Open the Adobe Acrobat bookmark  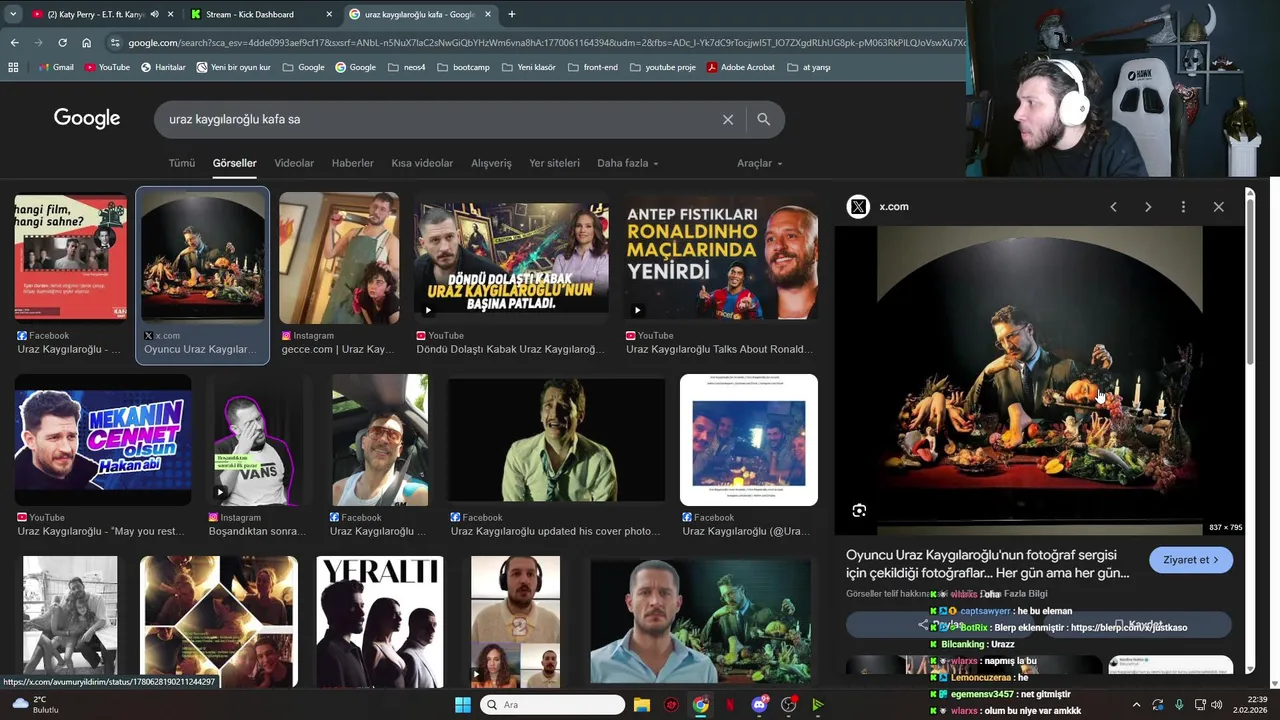740,67
